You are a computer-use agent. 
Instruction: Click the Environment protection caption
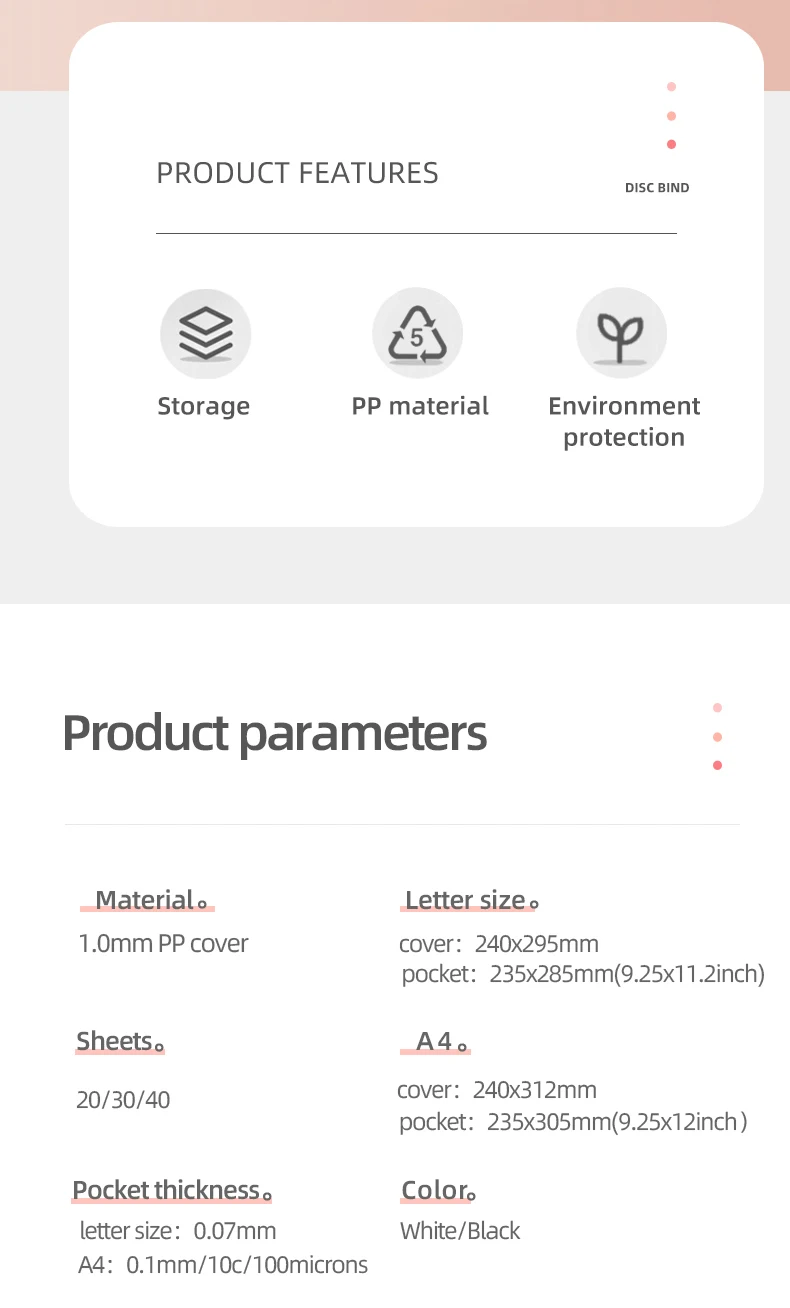(624, 421)
